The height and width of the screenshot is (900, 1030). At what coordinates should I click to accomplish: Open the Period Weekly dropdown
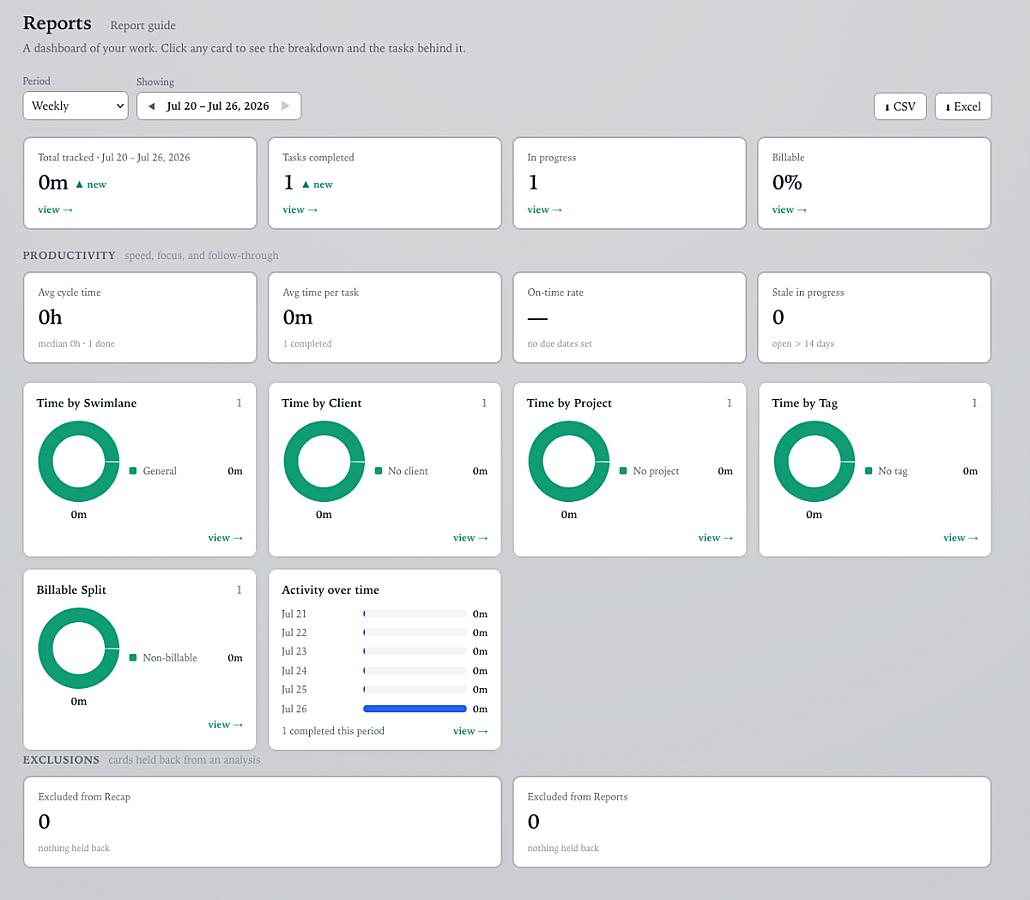[76, 106]
